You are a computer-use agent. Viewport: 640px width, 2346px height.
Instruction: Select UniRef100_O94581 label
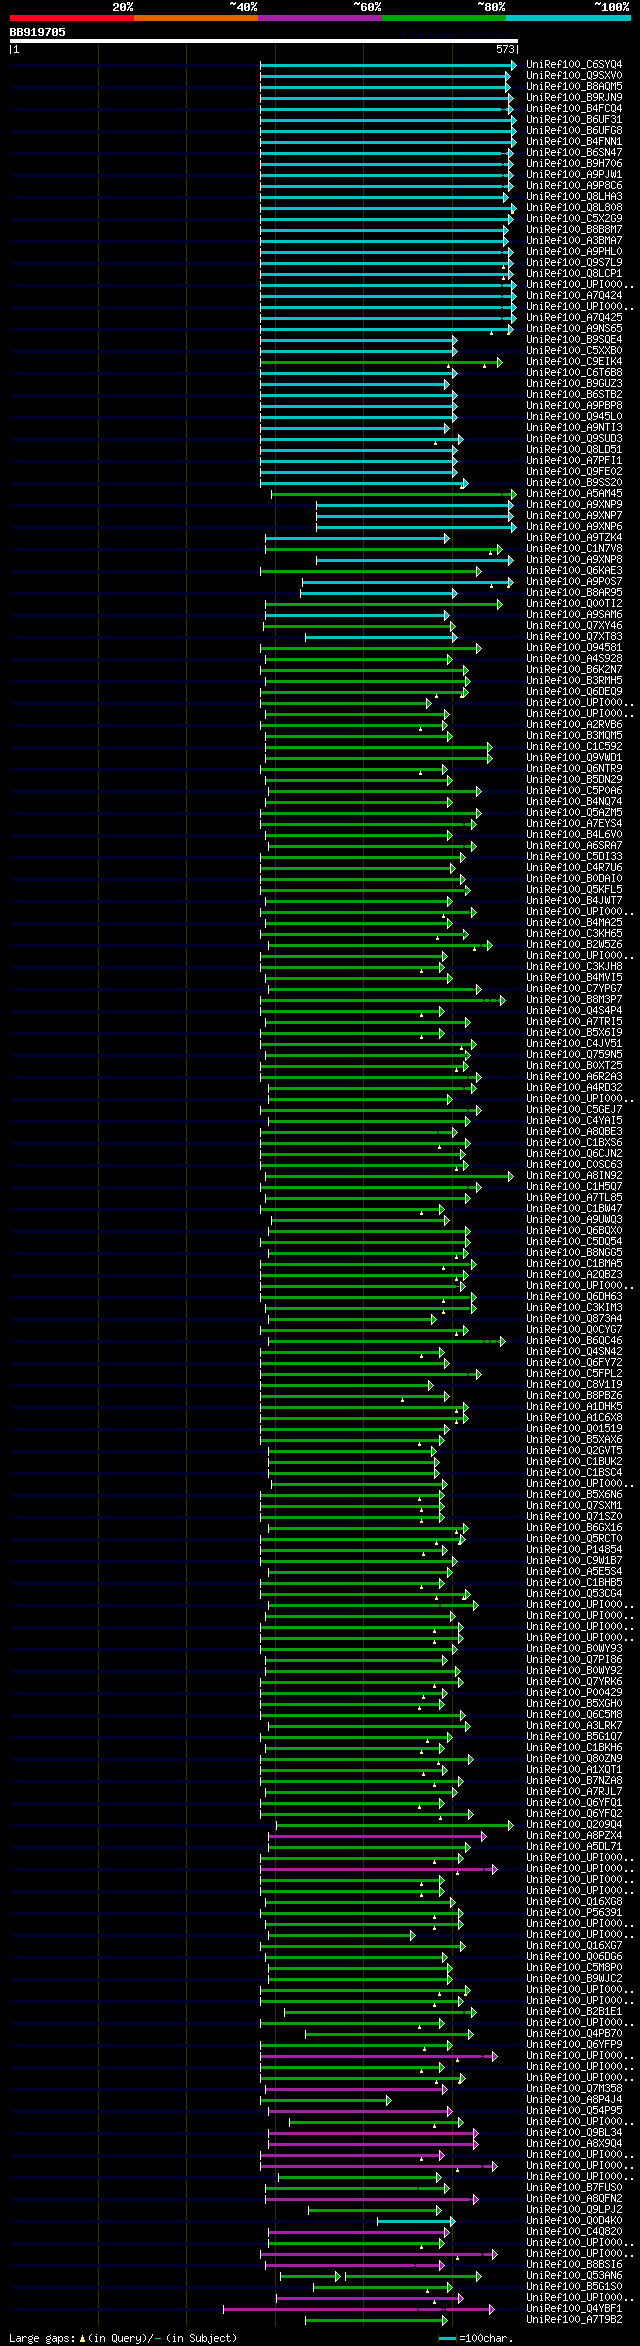574,648
